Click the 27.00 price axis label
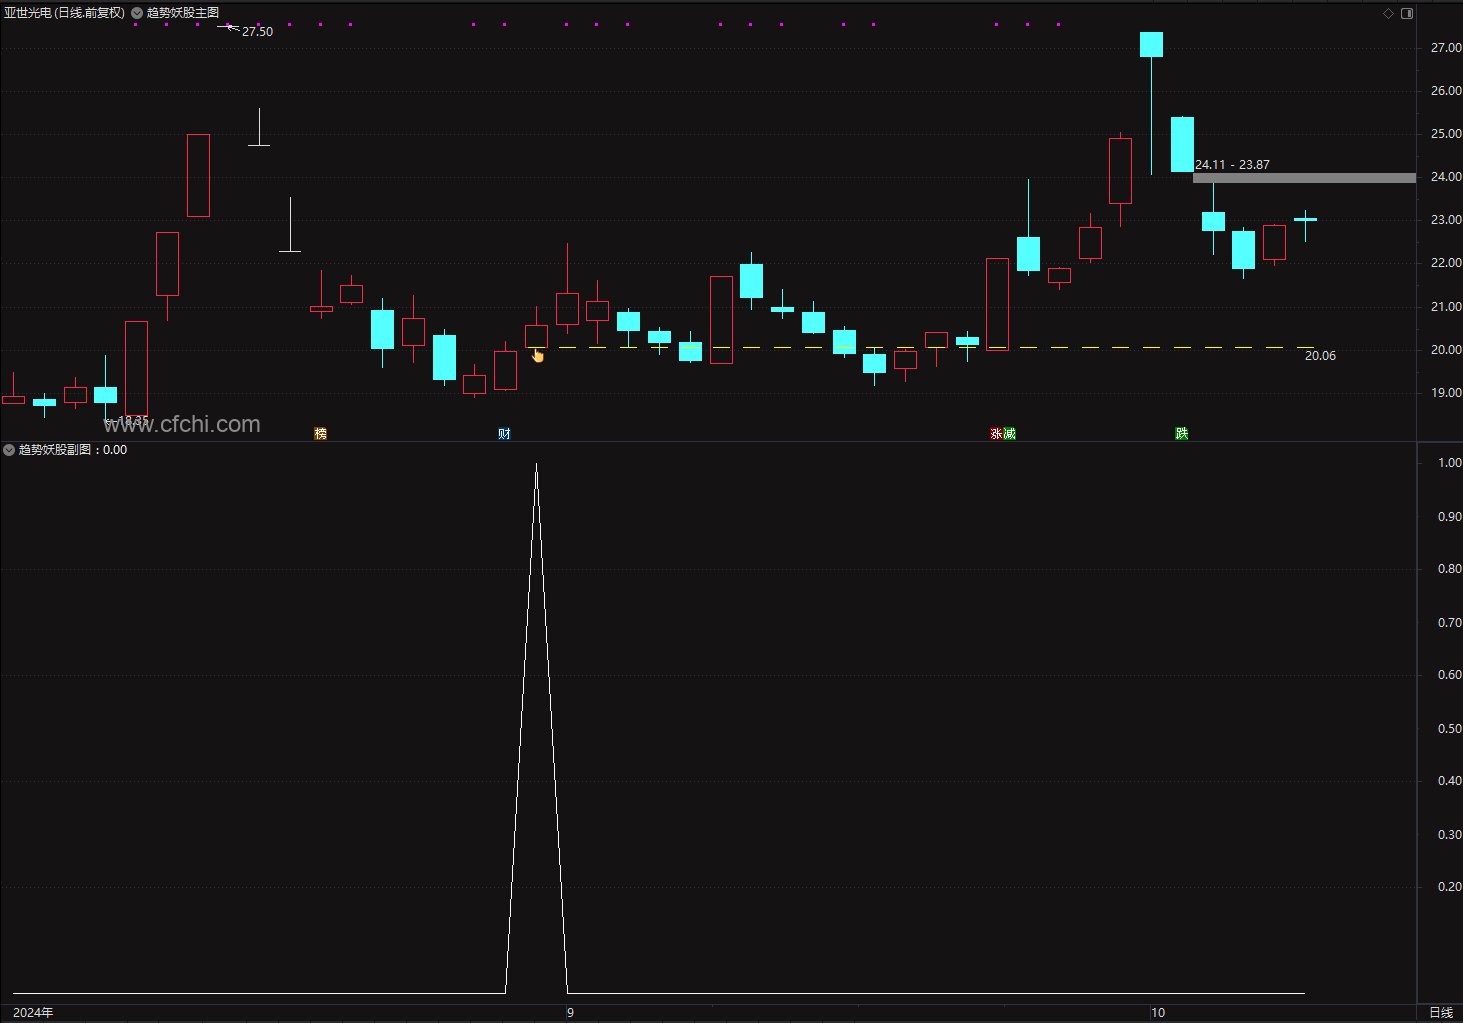 point(1446,48)
